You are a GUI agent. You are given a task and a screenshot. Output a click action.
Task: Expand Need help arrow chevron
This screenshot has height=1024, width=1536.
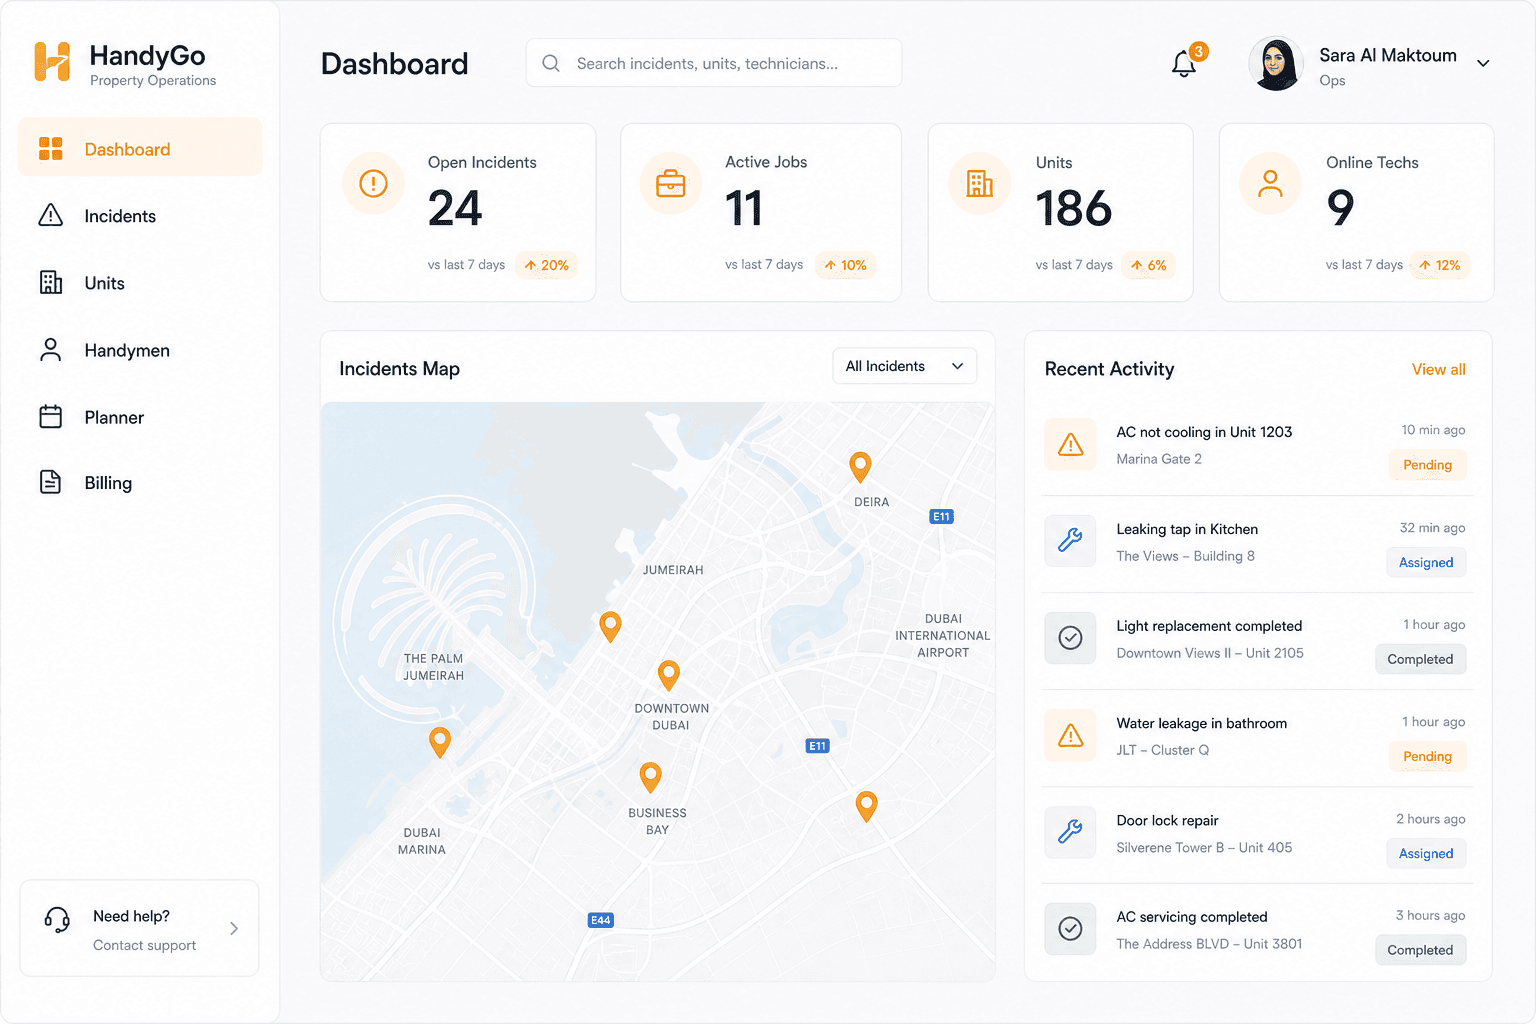pyautogui.click(x=234, y=928)
